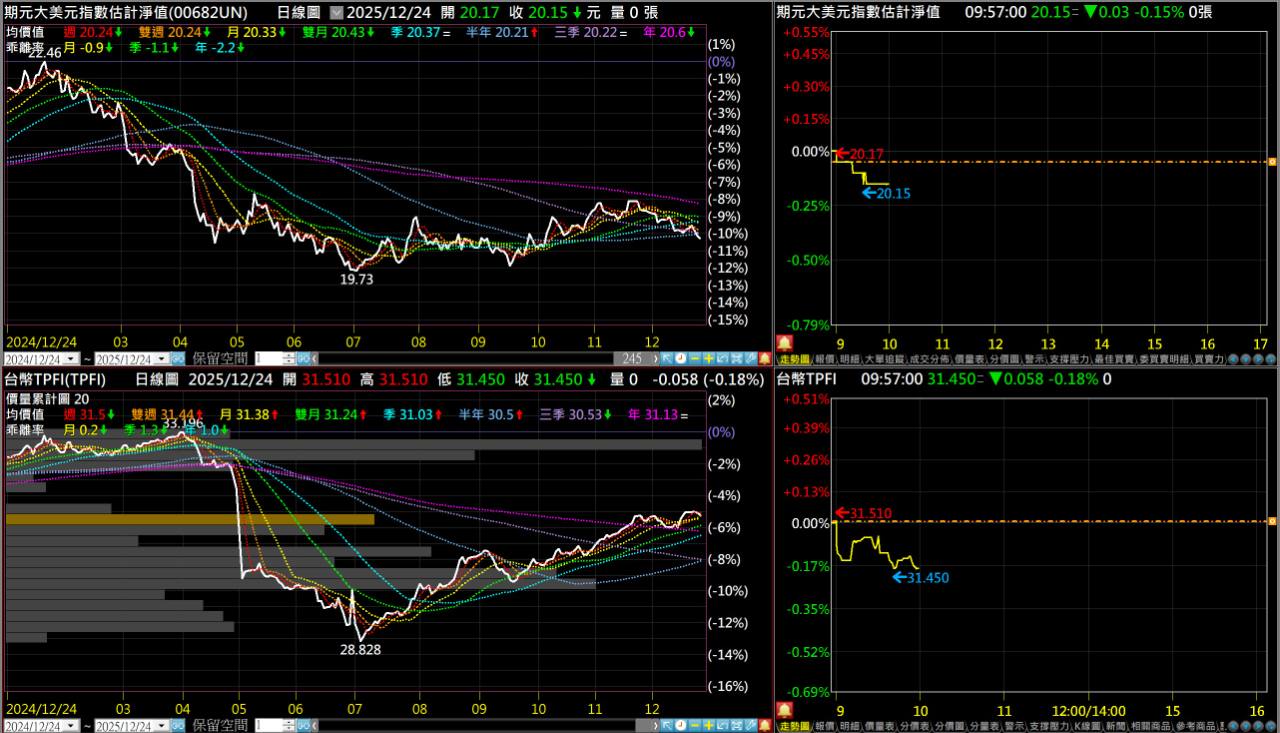
Task: Click the highlighted orange volume-profile bar on the TPFI chart
Action: (190, 519)
